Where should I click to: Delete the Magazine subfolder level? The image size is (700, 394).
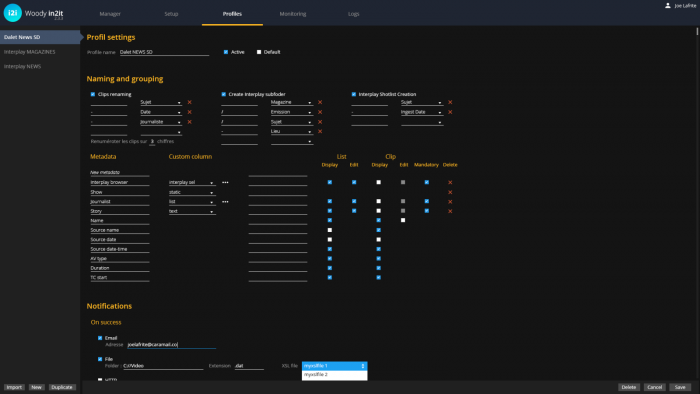coord(320,102)
